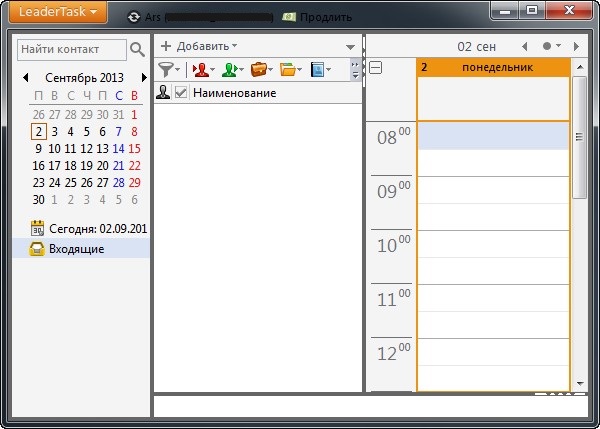600x429 pixels.
Task: Click the green person filter icon
Action: 230,69
